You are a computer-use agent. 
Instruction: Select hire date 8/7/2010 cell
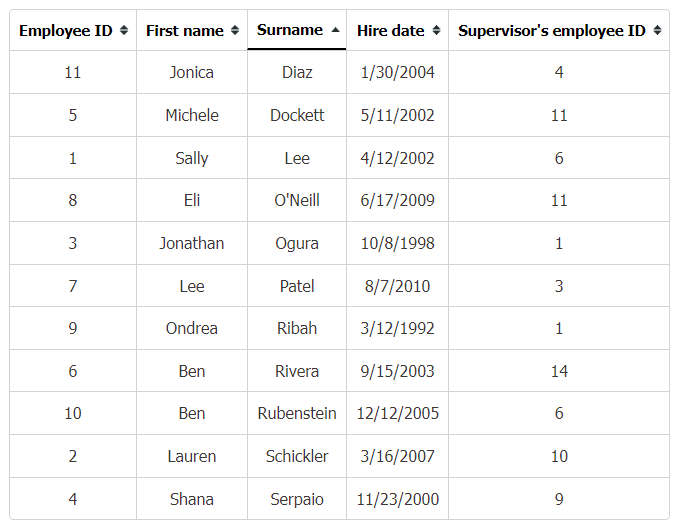click(x=398, y=286)
